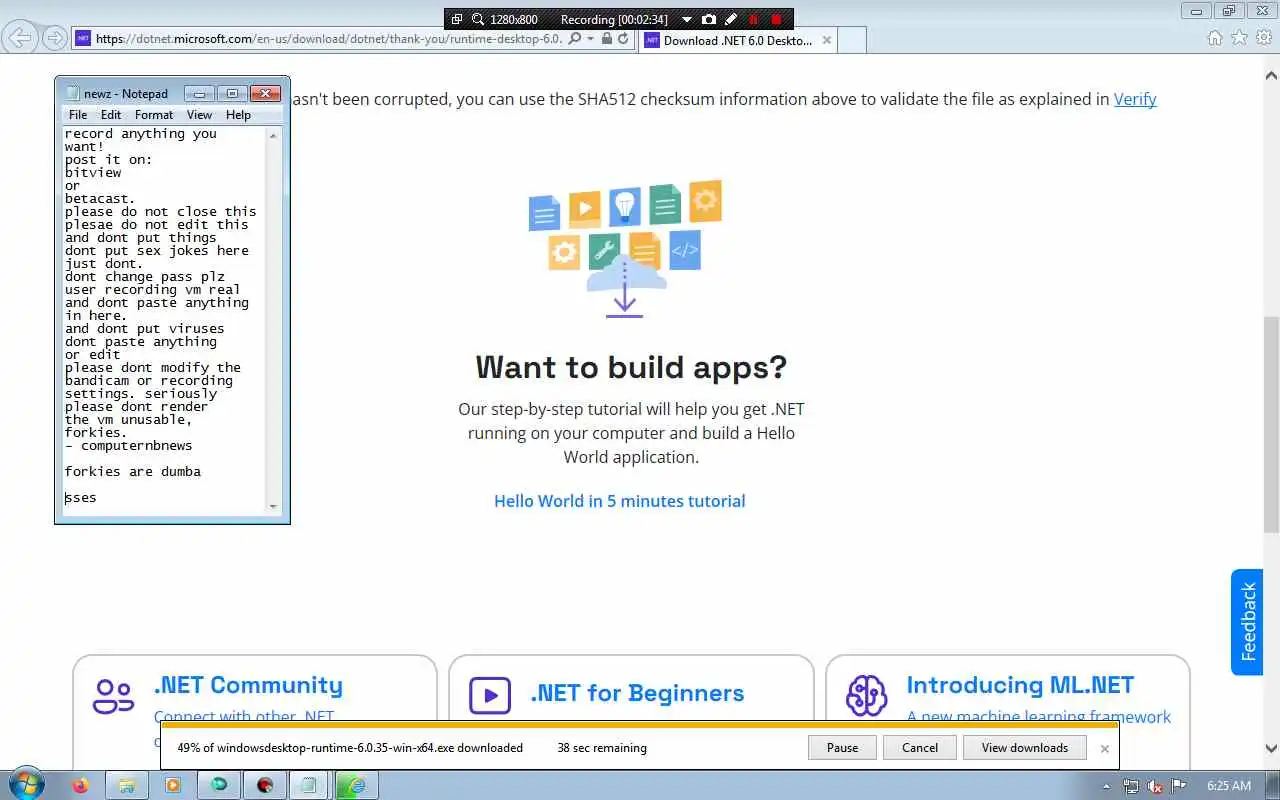Image resolution: width=1280 pixels, height=800 pixels.
Task: Click the 6:25 AM taskbar clock
Action: coord(1229,786)
